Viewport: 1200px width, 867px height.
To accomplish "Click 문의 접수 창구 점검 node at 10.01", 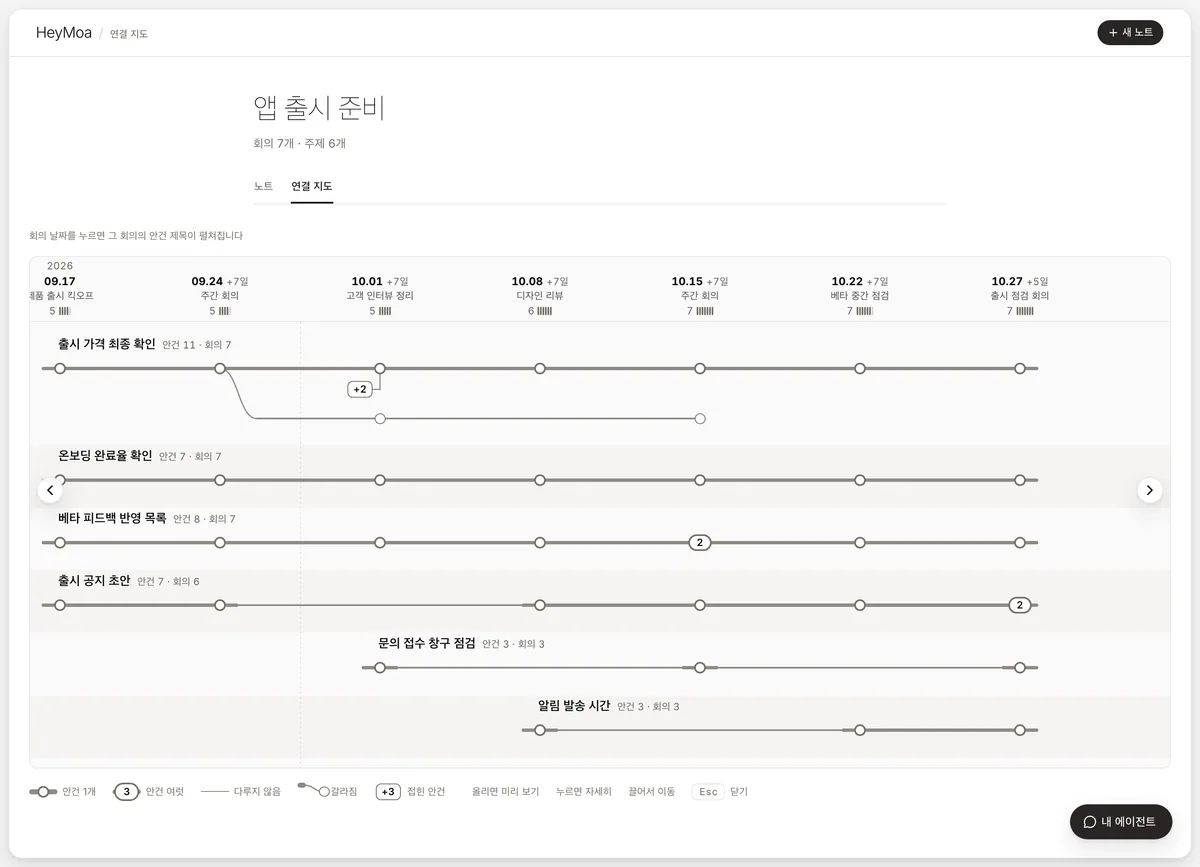I will click(380, 667).
